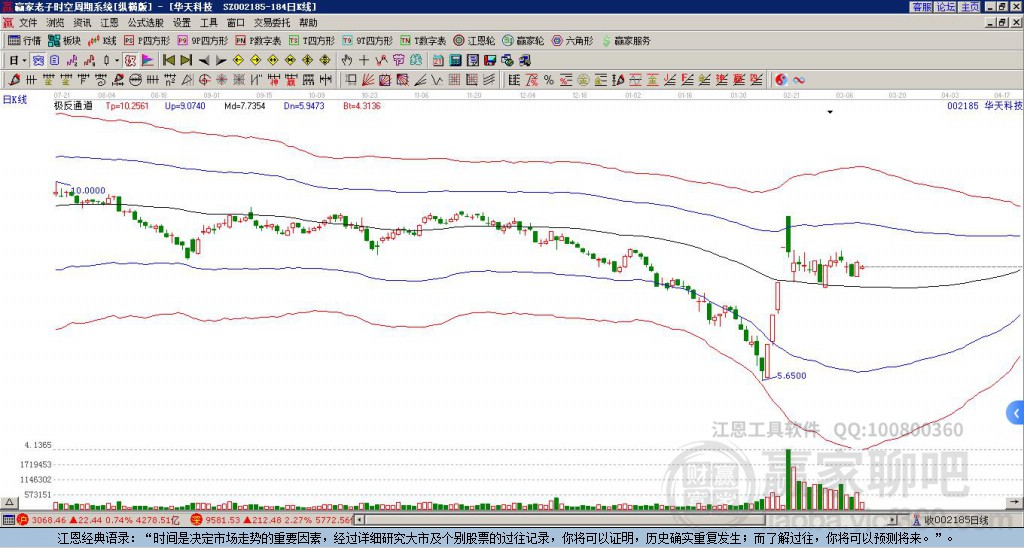Image resolution: width=1024 pixels, height=548 pixels.
Task: Step right with black arrow icon
Action: pos(221,61)
